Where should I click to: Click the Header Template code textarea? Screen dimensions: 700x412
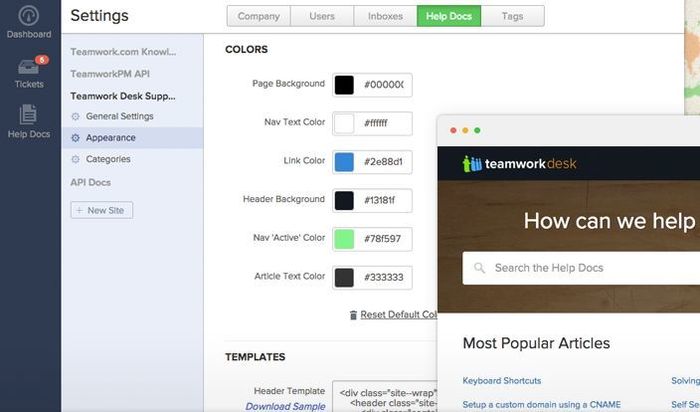tap(385, 396)
